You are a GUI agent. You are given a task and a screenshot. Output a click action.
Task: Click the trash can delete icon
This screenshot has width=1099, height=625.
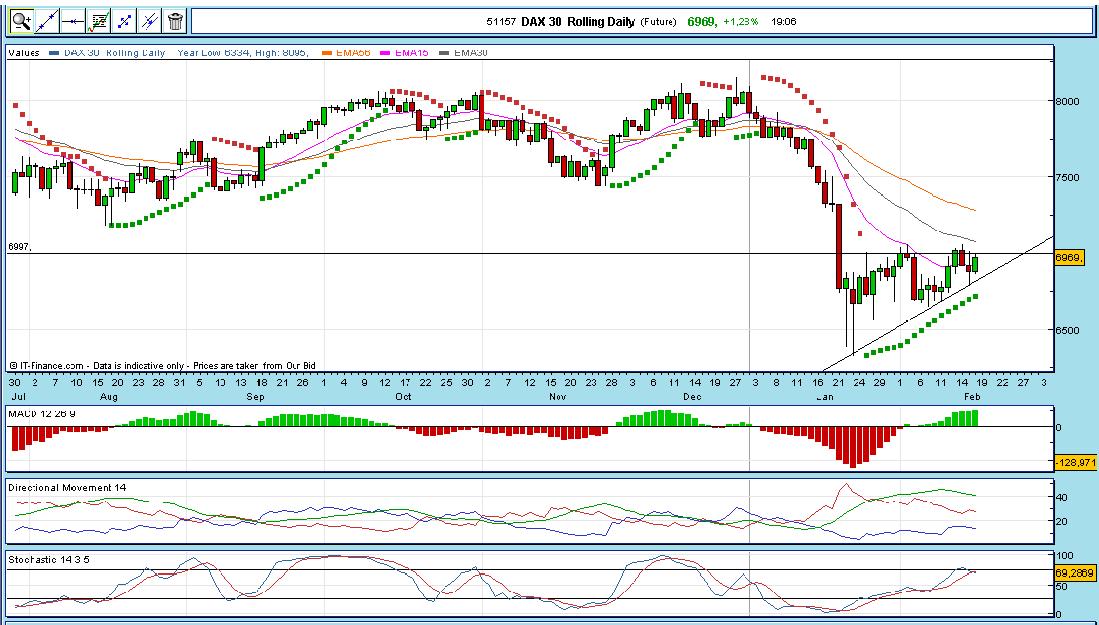click(x=175, y=21)
